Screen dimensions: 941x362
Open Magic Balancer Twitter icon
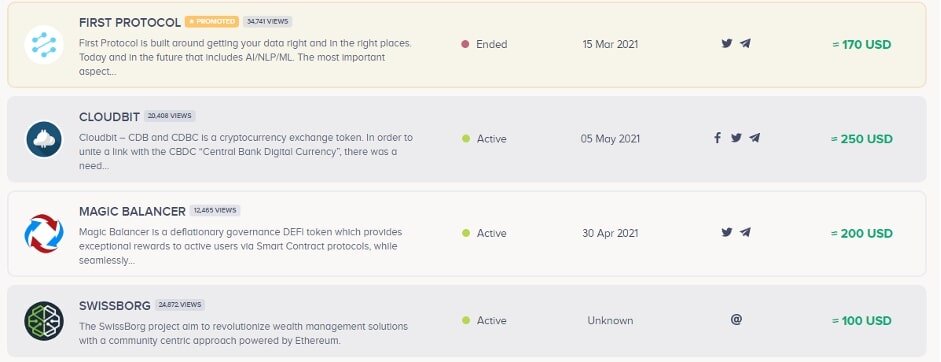point(727,232)
